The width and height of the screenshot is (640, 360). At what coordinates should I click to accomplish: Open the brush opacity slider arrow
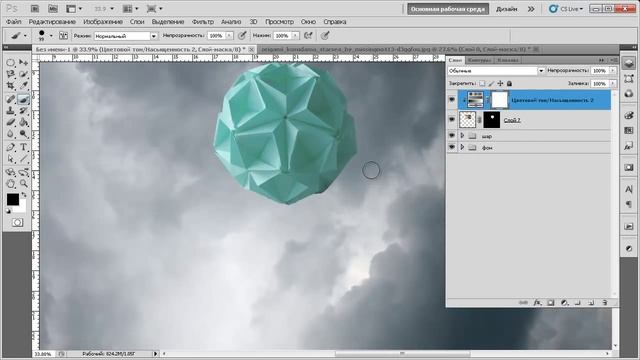pos(229,36)
